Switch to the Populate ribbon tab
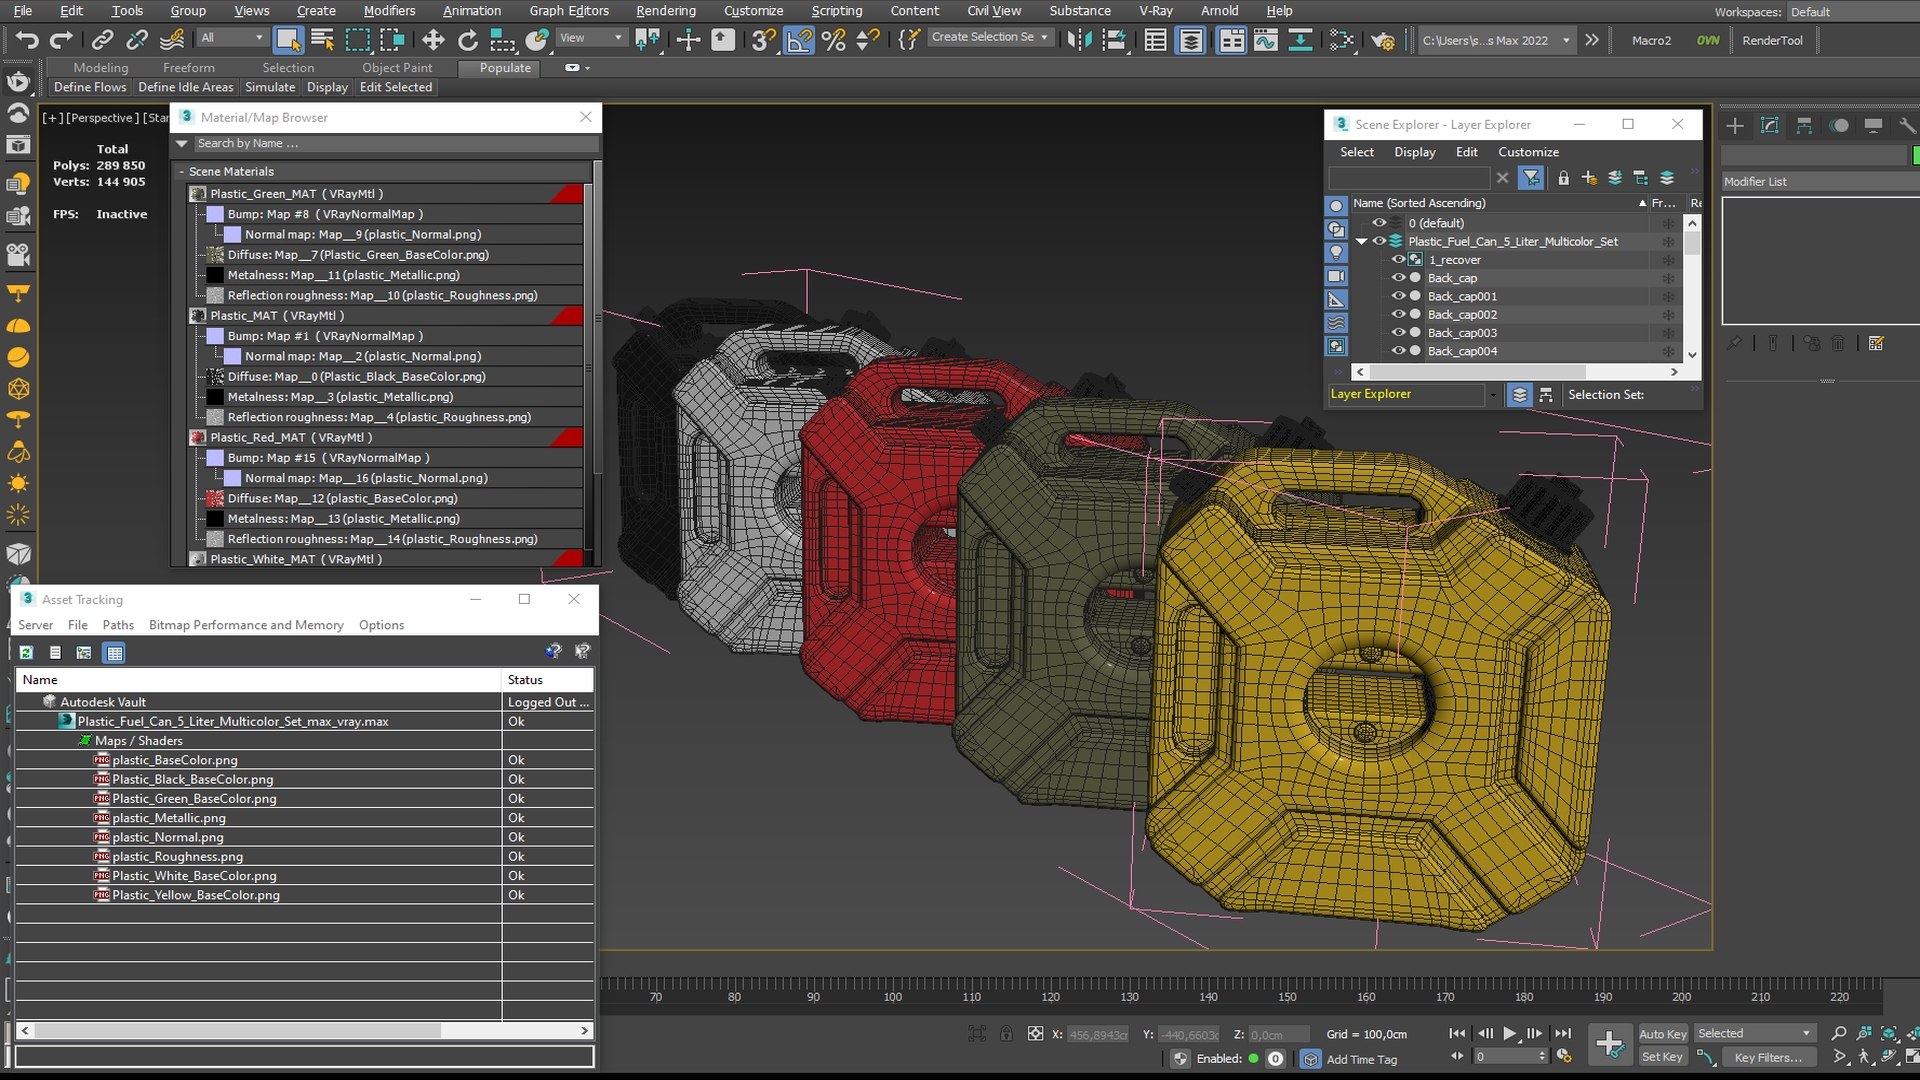 [x=505, y=68]
